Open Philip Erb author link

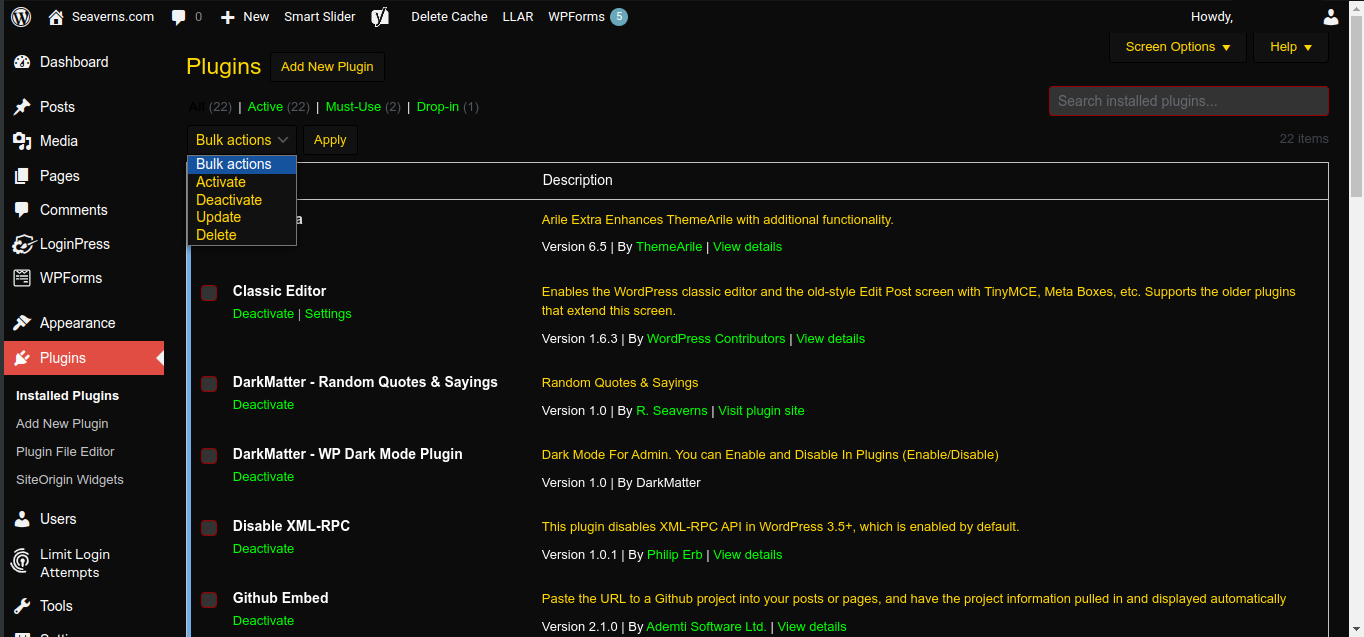tap(674, 555)
